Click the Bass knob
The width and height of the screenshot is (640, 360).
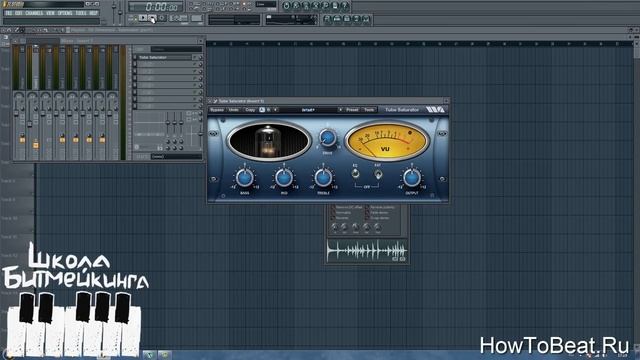pyautogui.click(x=244, y=178)
